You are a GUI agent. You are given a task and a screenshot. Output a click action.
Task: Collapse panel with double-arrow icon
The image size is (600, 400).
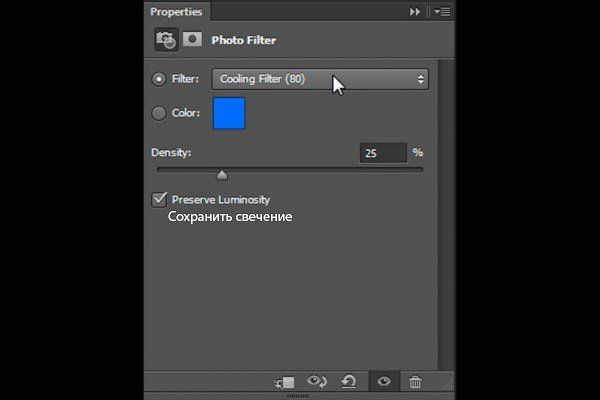tap(415, 12)
